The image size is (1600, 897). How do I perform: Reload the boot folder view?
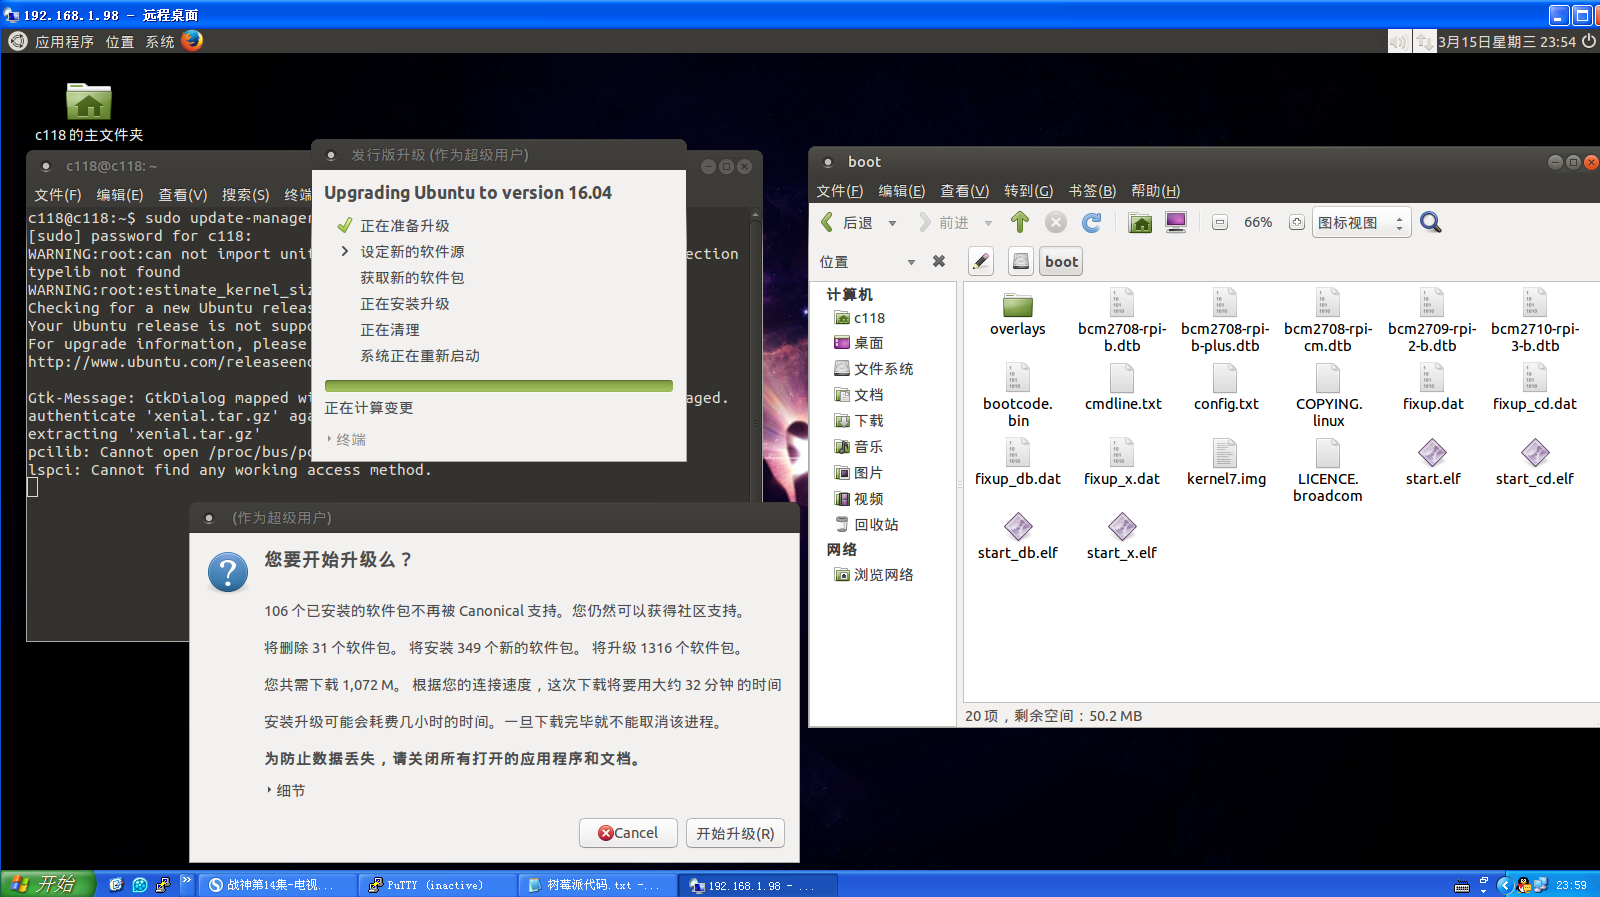pos(1092,222)
